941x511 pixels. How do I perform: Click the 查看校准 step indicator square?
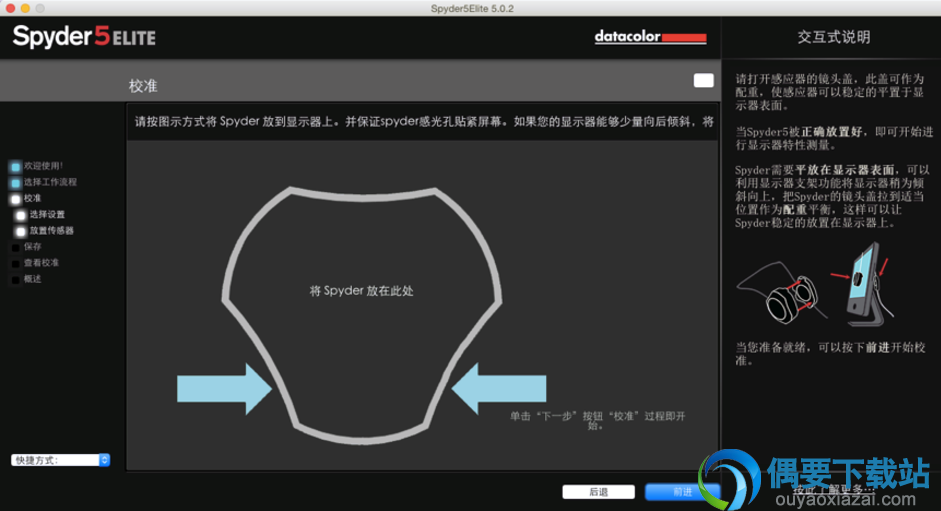tap(16, 264)
